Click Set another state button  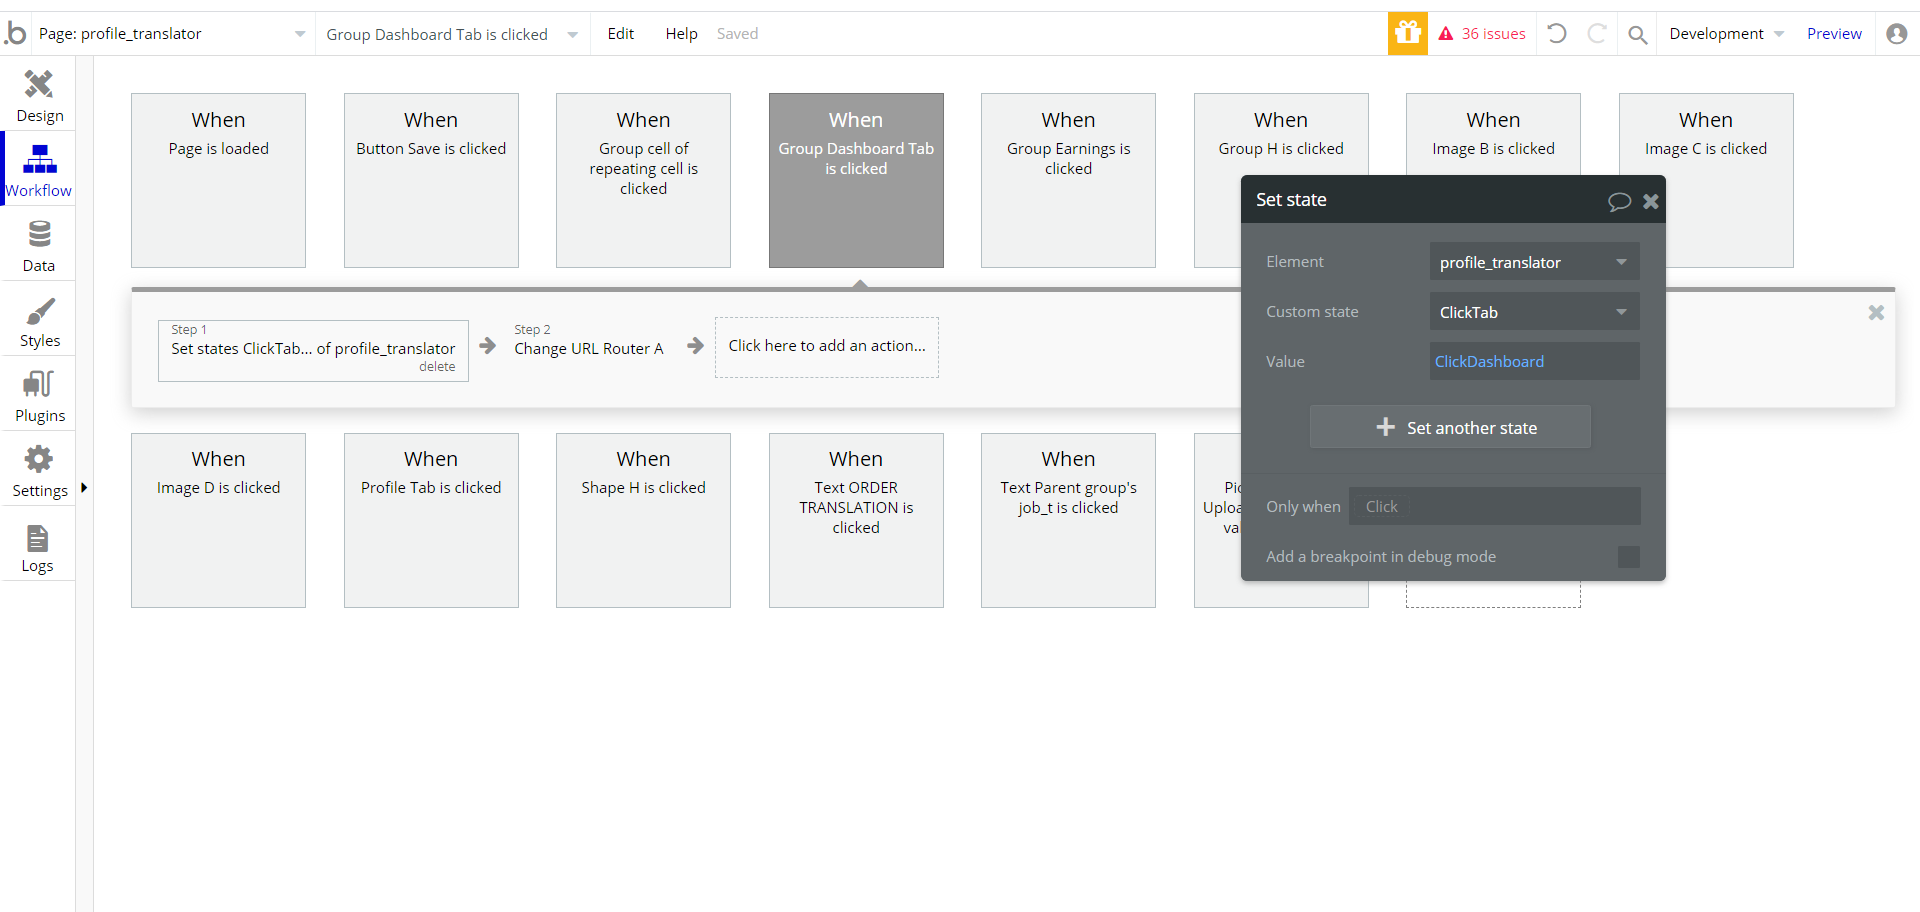[1450, 427]
